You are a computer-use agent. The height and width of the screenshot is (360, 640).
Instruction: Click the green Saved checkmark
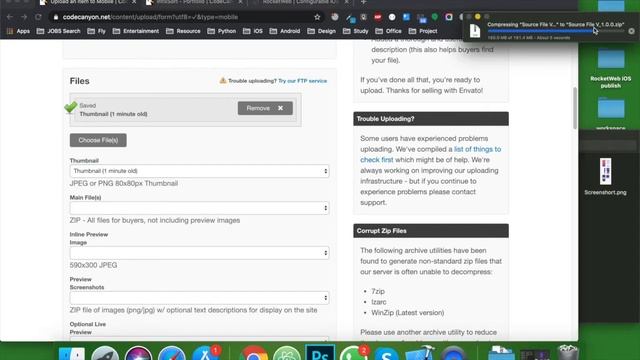71,107
